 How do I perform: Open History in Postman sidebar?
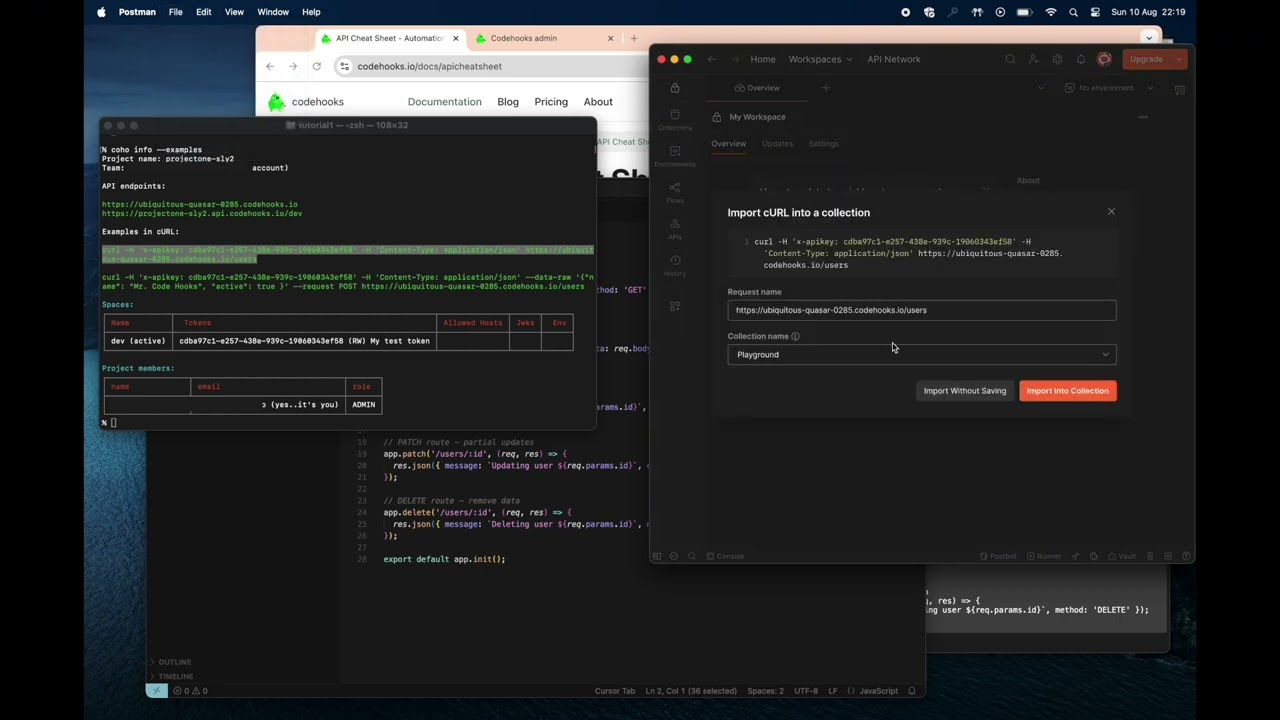675,265
